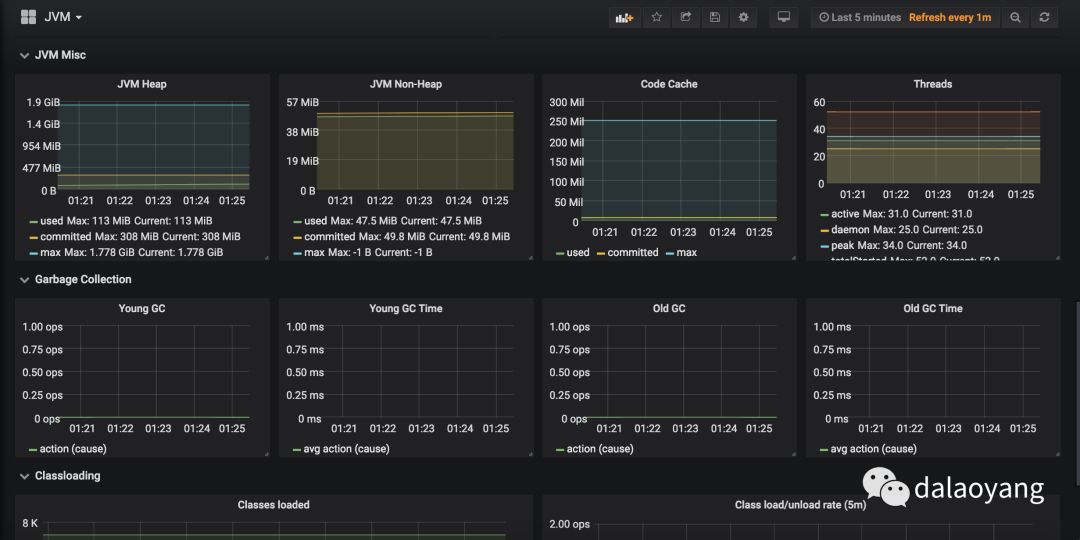
Task: Click the zoom out magnifier icon
Action: [x=1015, y=17]
